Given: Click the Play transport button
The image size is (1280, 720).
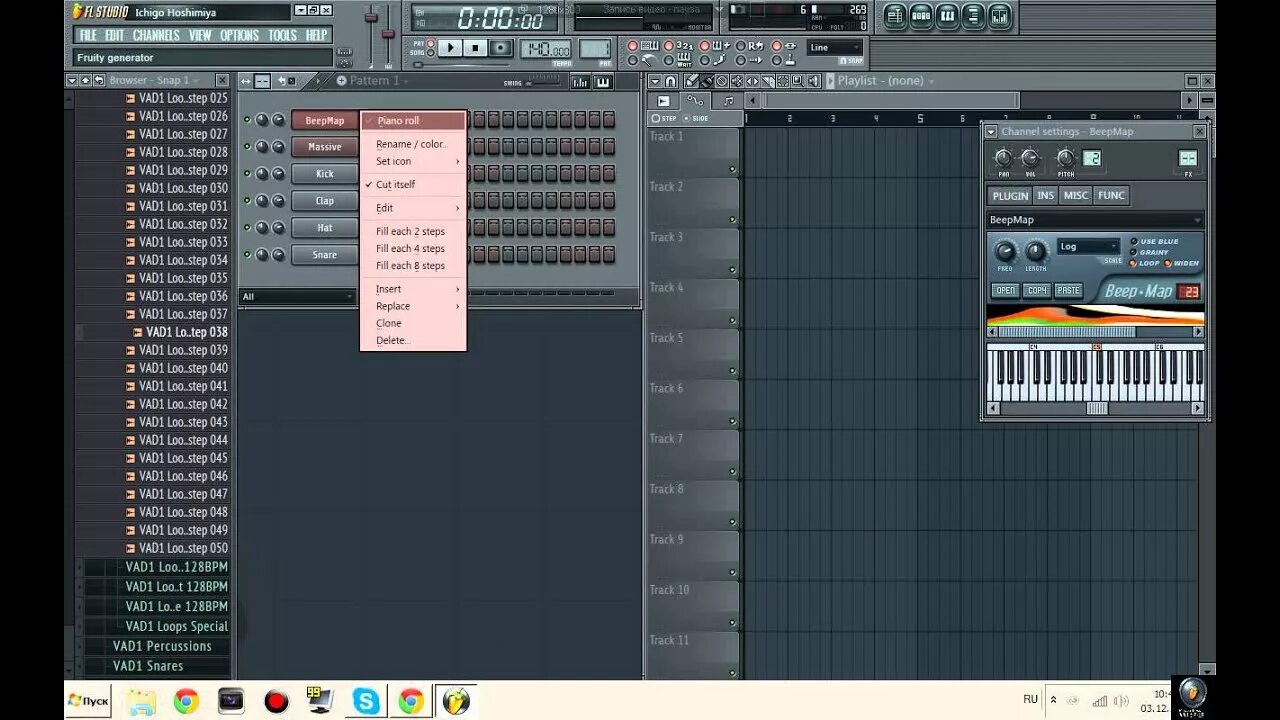Looking at the screenshot, I should click(450, 48).
